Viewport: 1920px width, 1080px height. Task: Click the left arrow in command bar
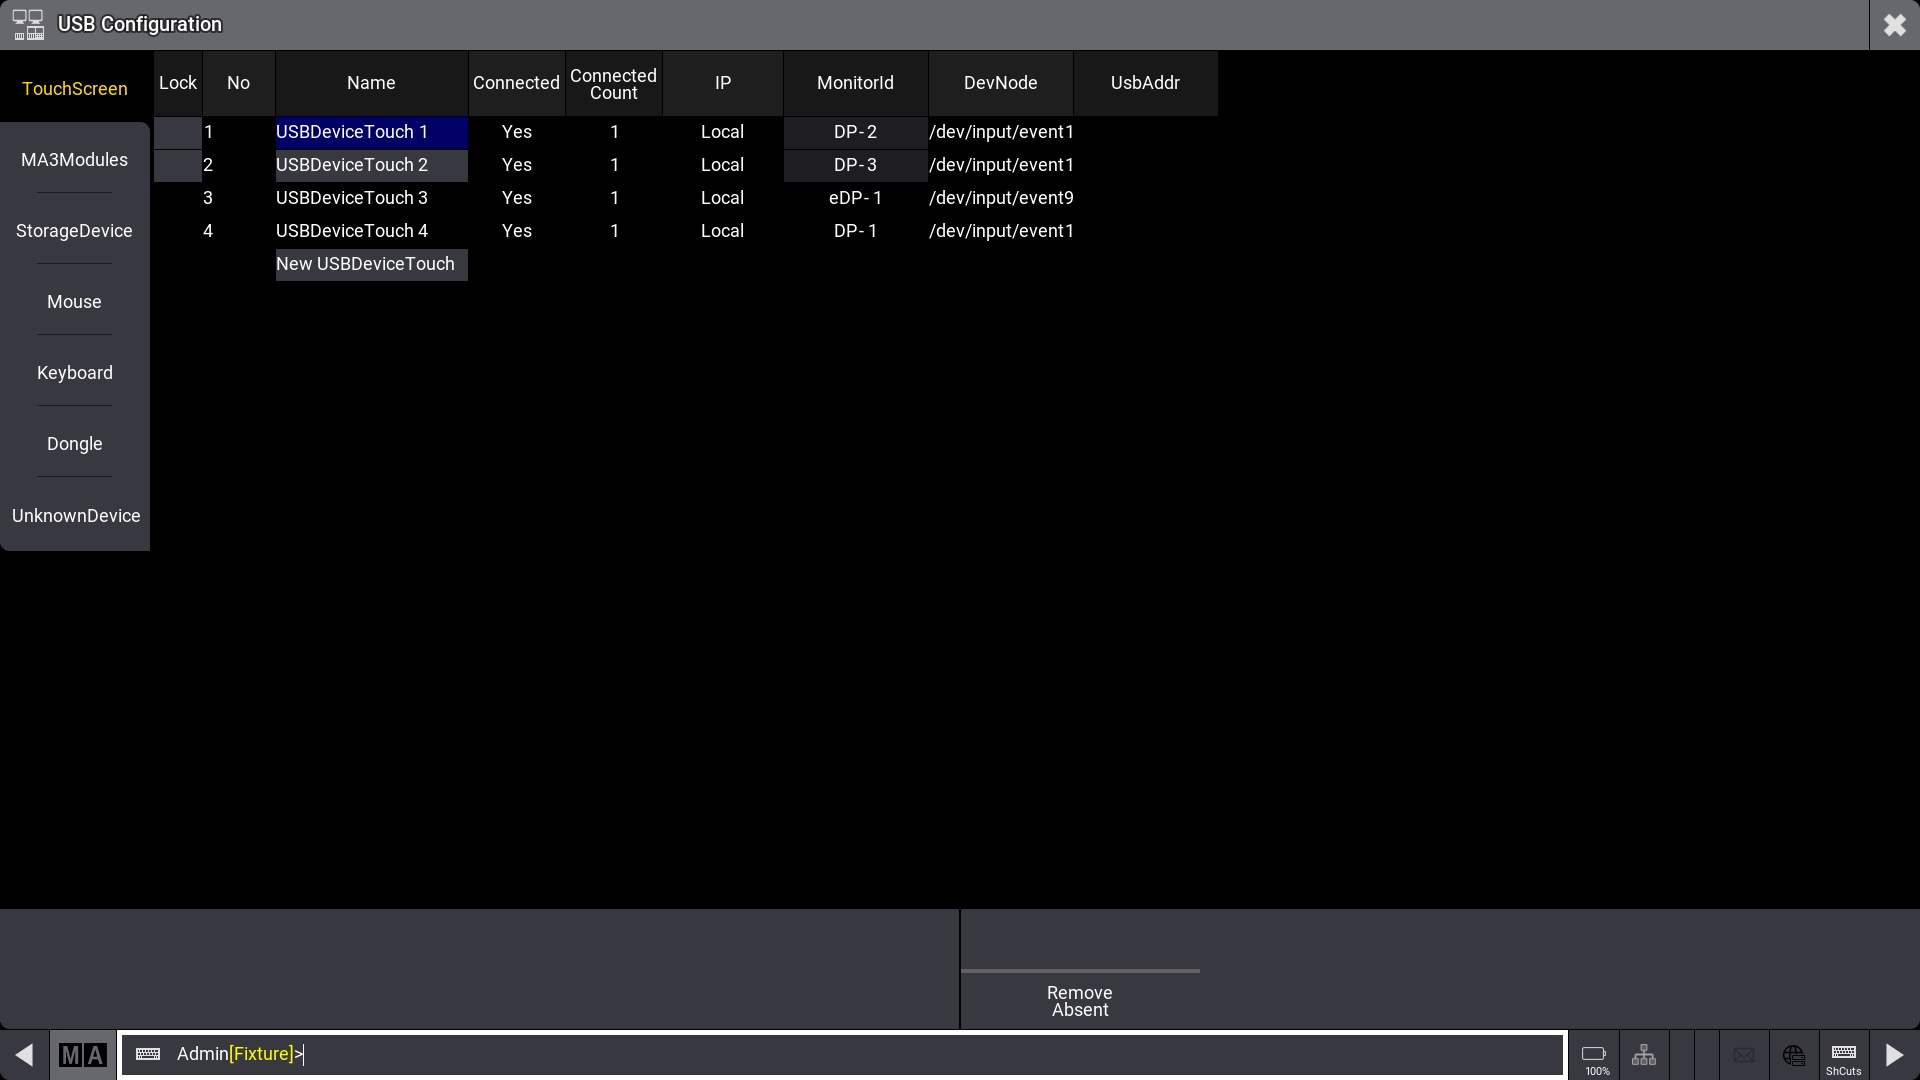click(x=24, y=1055)
